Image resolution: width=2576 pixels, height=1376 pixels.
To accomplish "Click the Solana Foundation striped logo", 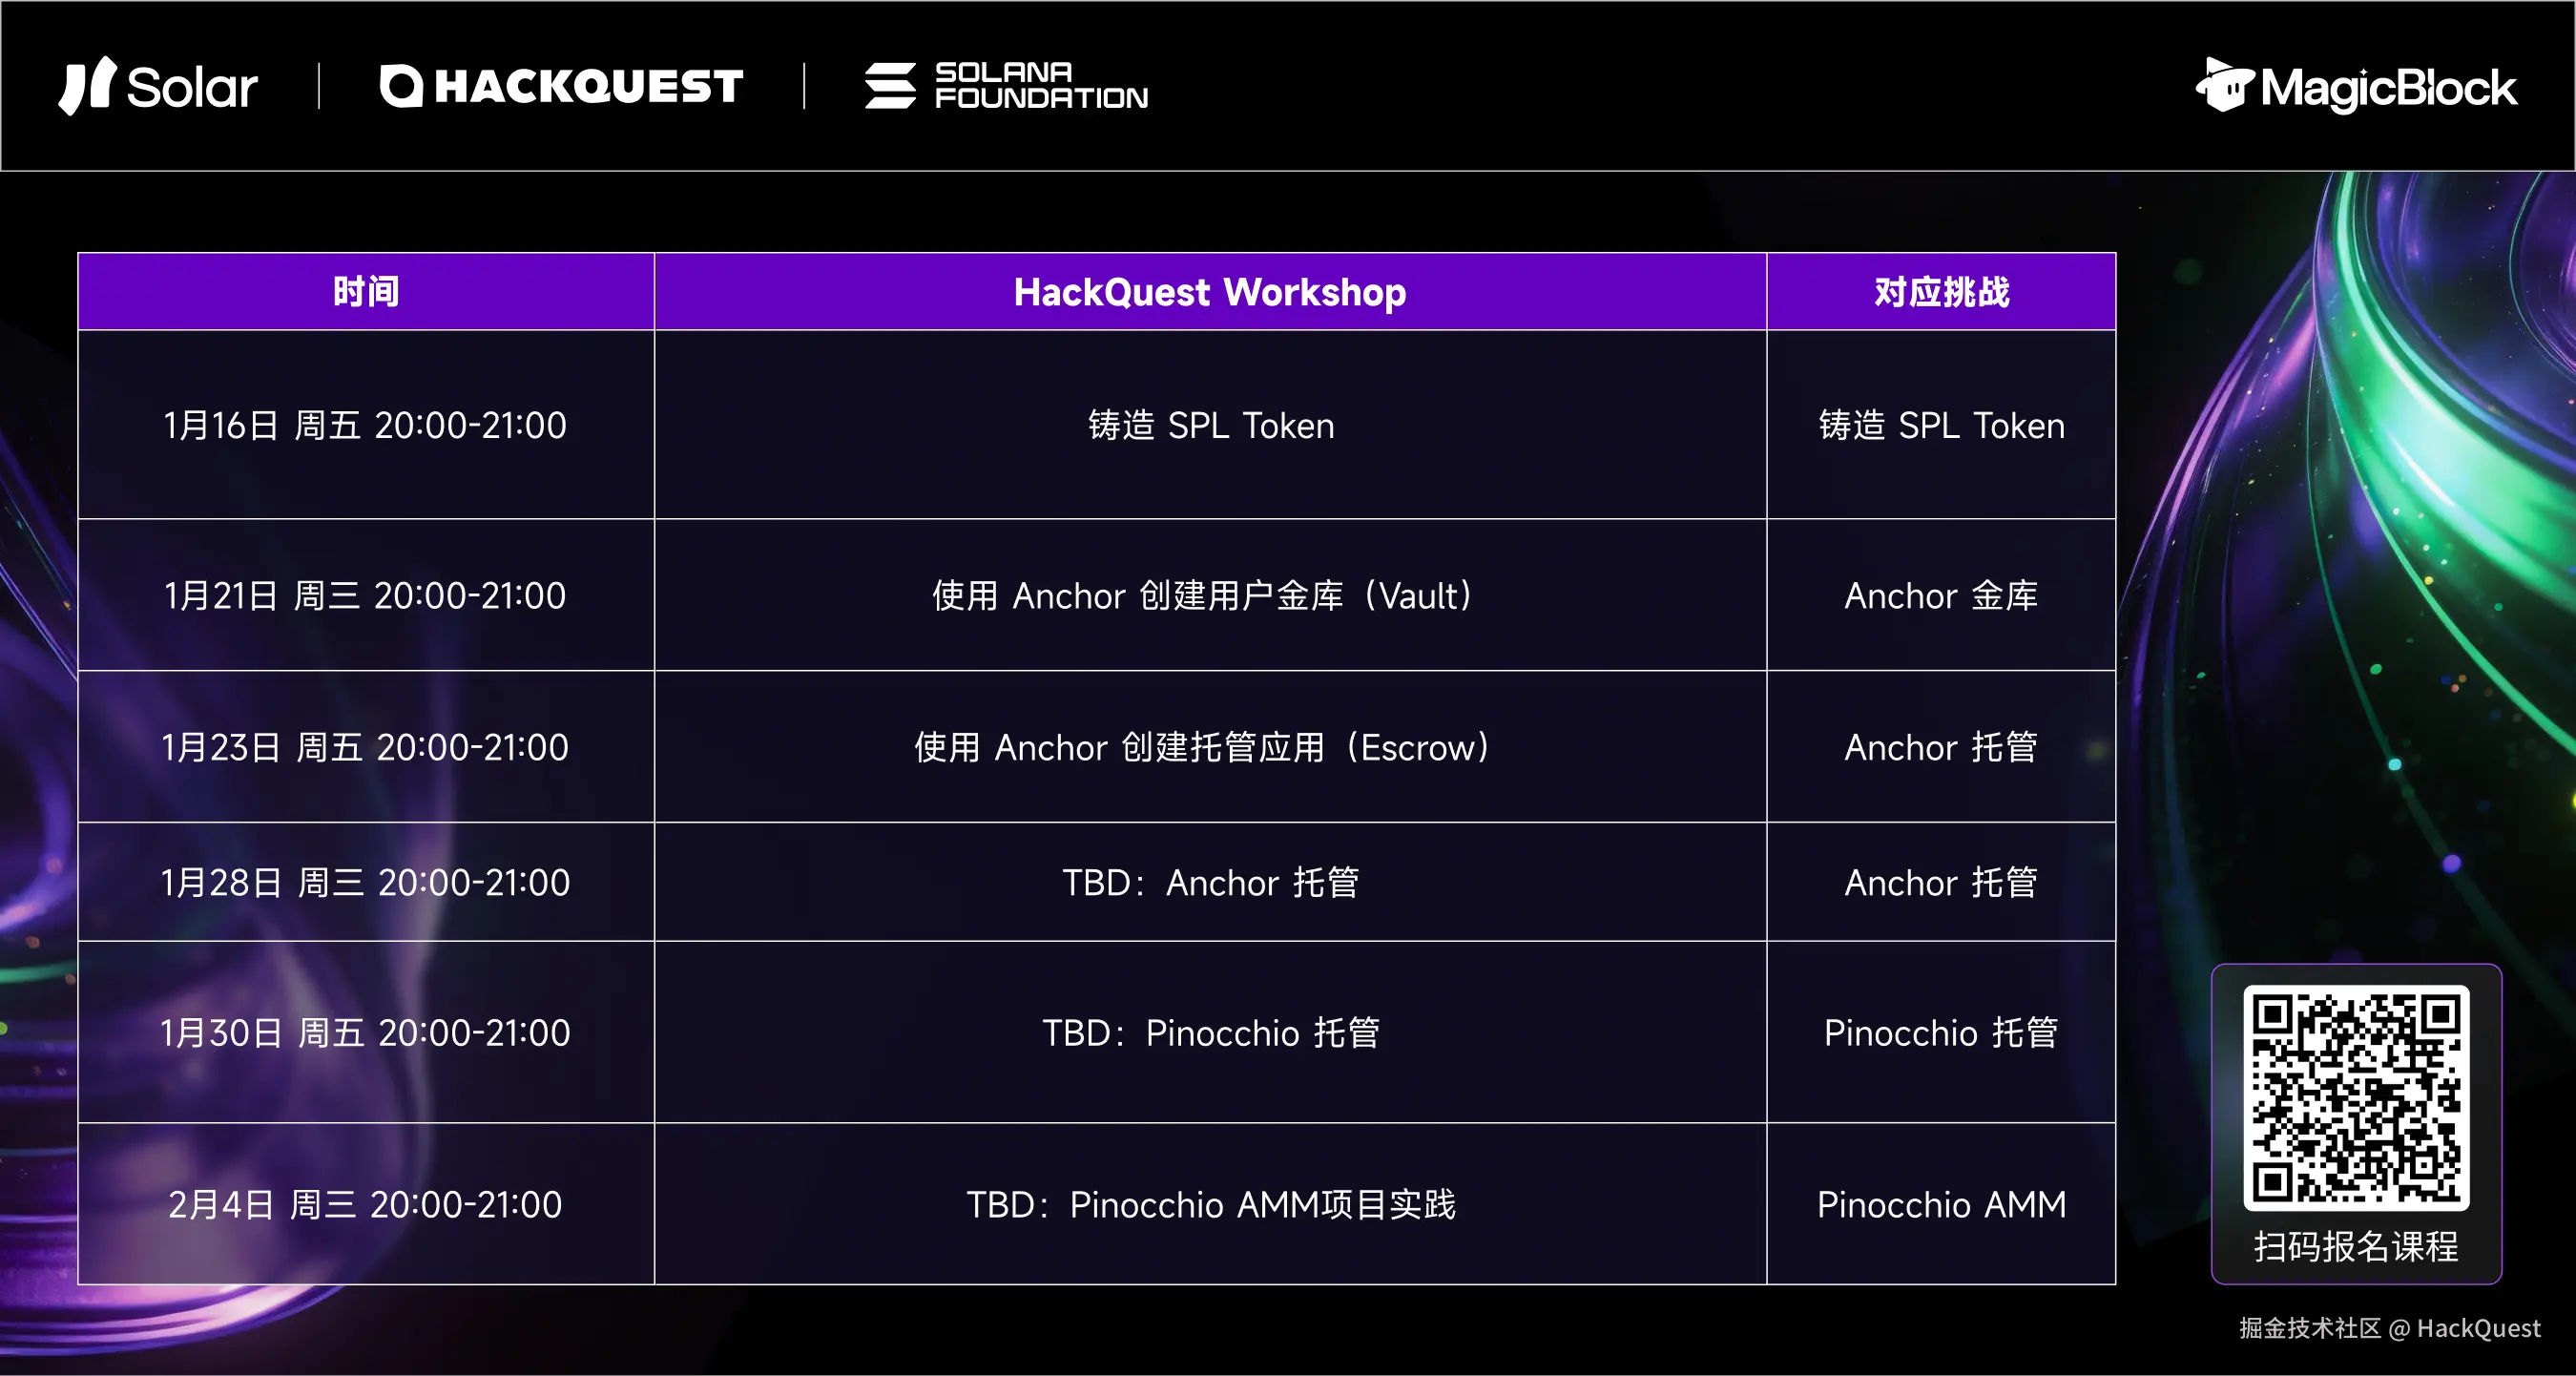I will coord(890,86).
